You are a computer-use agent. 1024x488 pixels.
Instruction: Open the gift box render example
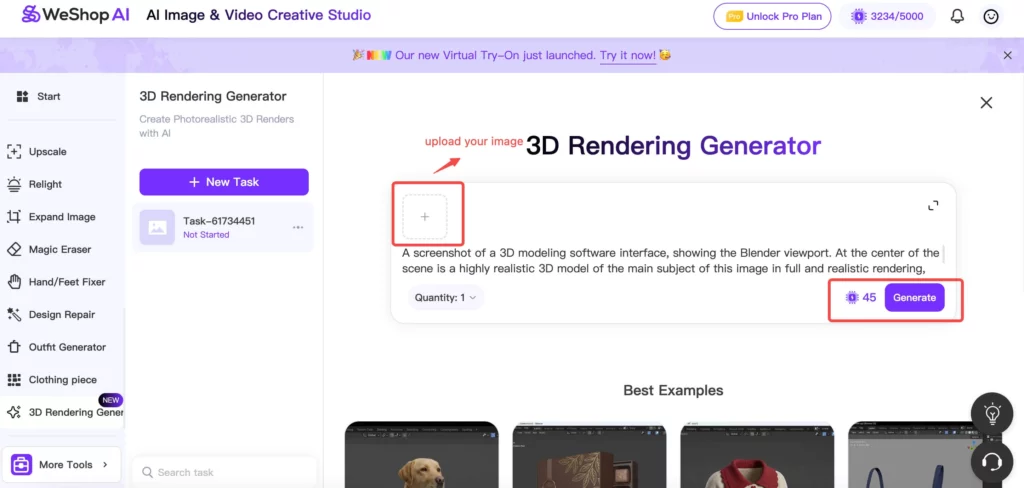(x=589, y=455)
